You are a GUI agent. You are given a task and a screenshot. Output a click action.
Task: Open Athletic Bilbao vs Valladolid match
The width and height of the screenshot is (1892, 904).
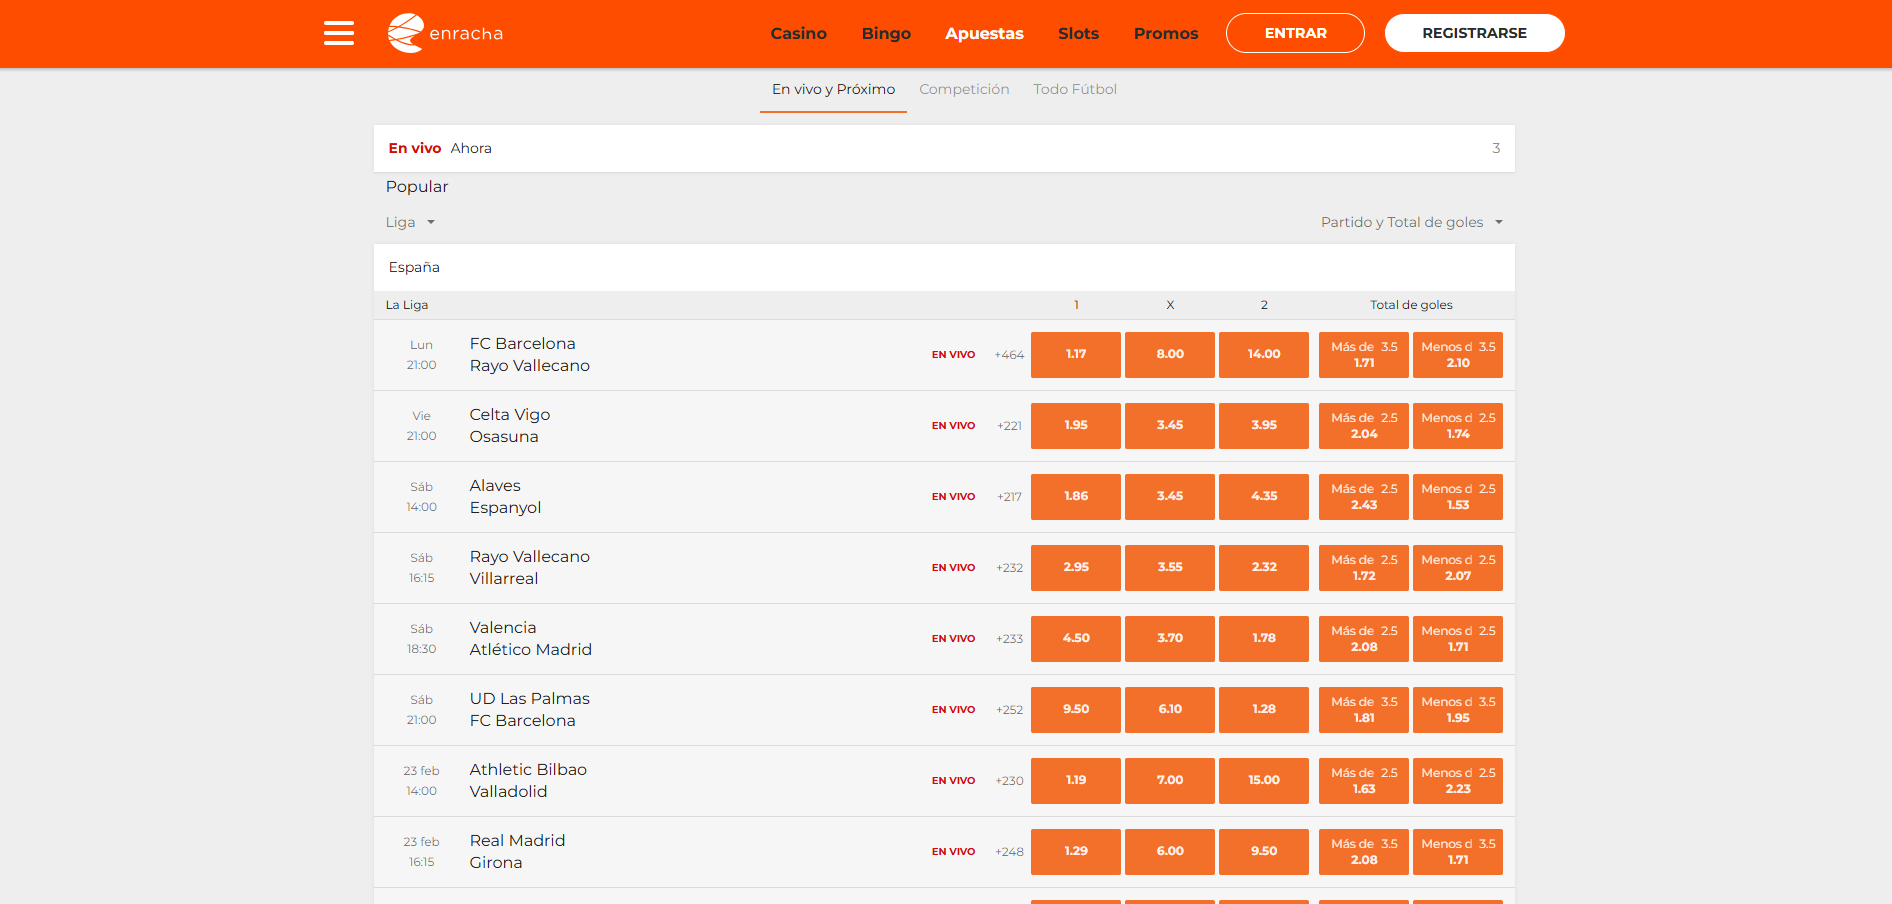[x=528, y=780]
